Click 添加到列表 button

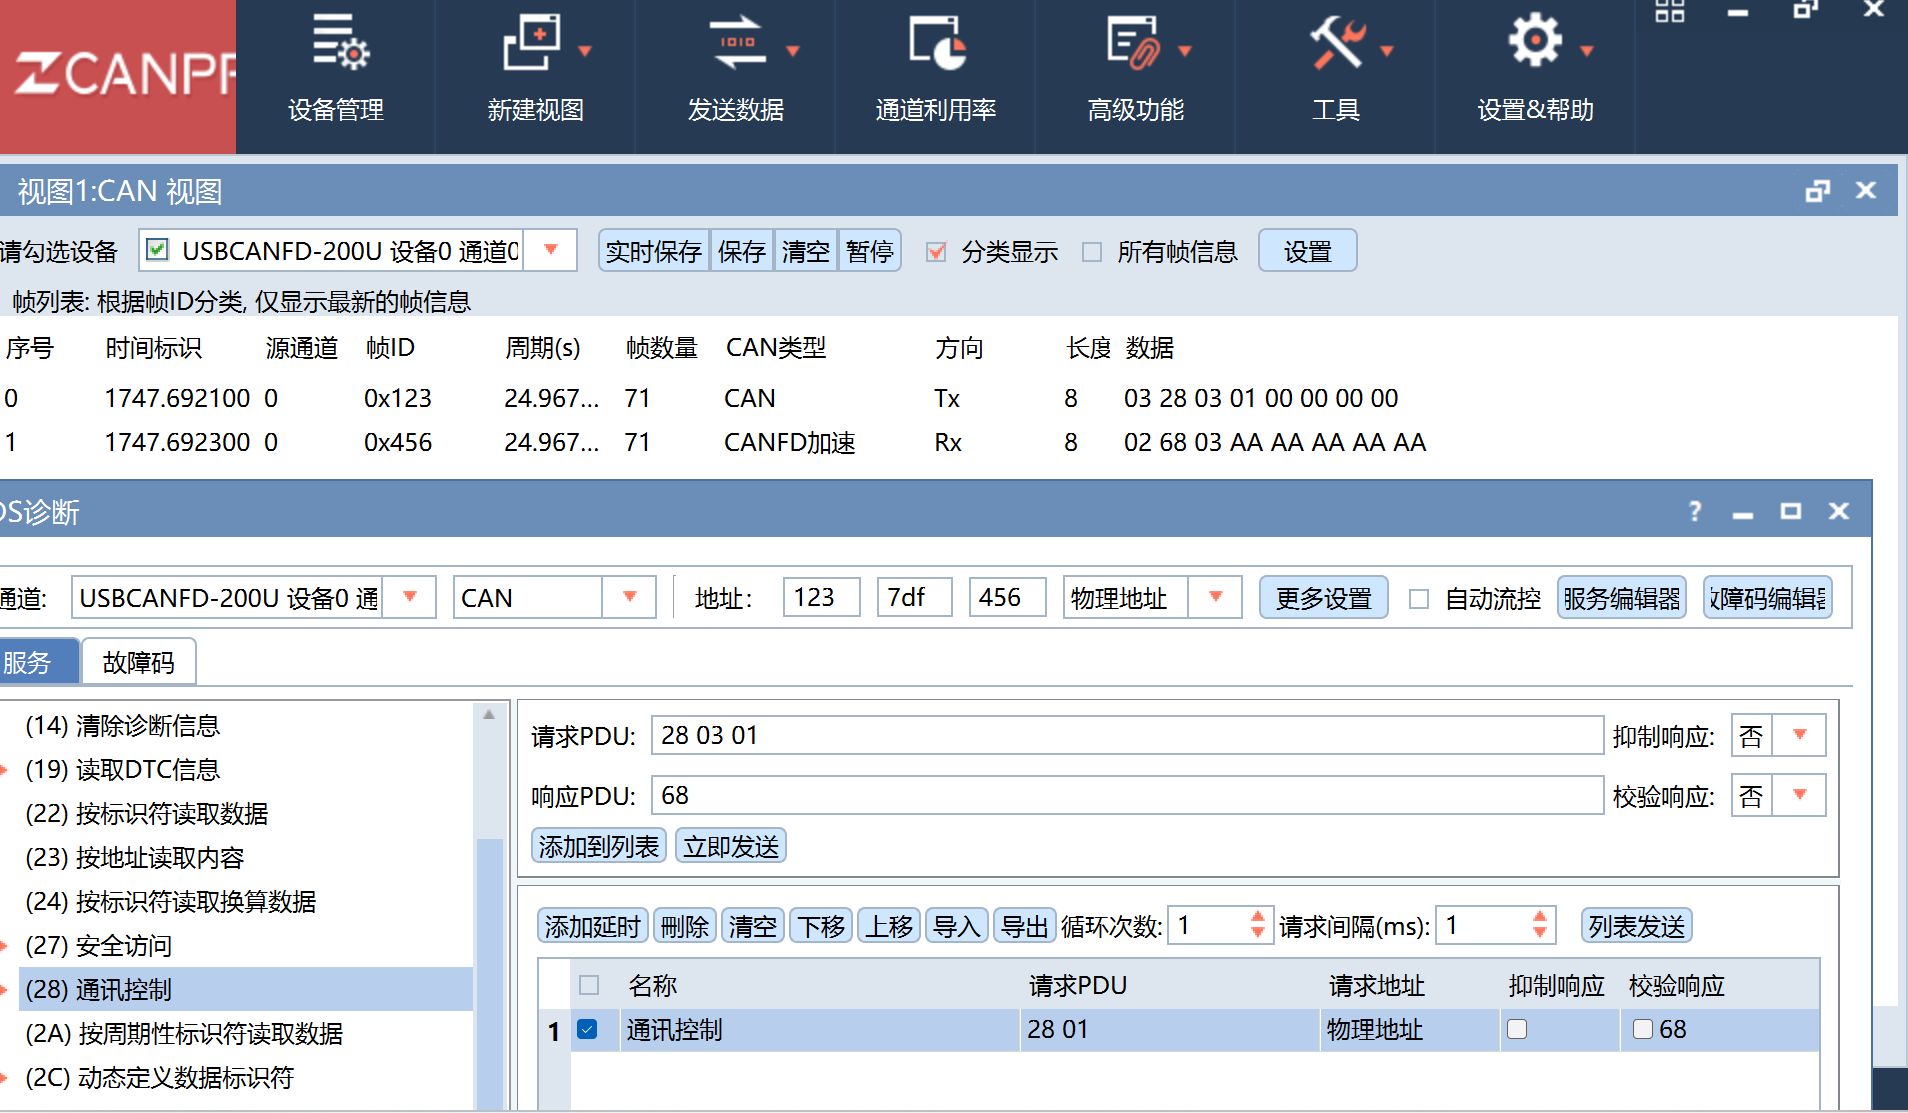tap(598, 846)
